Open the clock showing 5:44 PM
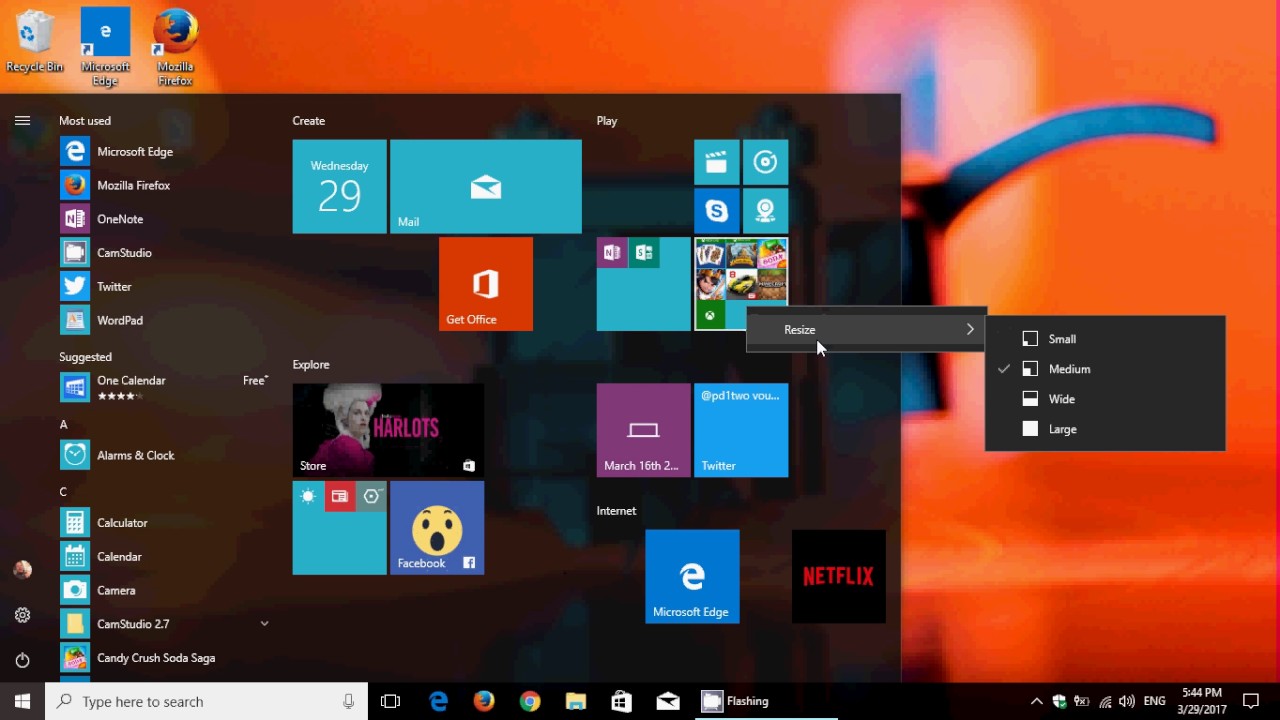The width and height of the screenshot is (1280, 720). 1201,701
